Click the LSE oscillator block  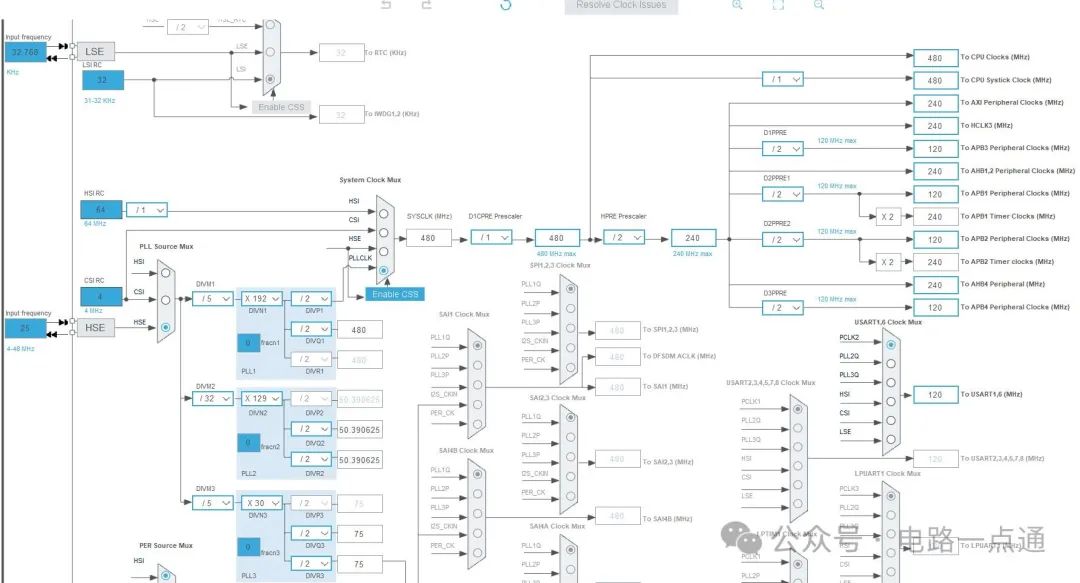tap(94, 52)
